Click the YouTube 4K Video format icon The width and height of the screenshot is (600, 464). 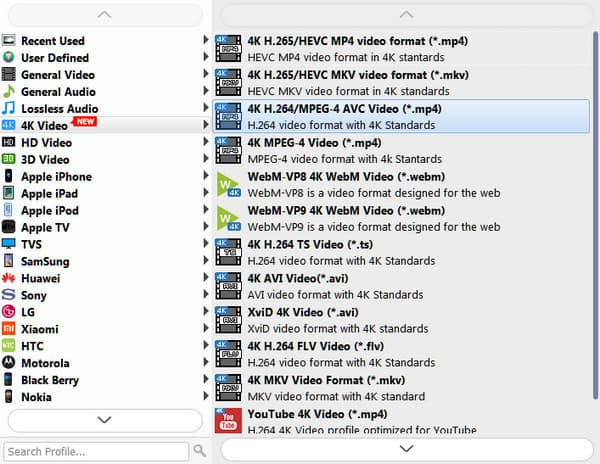(228, 420)
